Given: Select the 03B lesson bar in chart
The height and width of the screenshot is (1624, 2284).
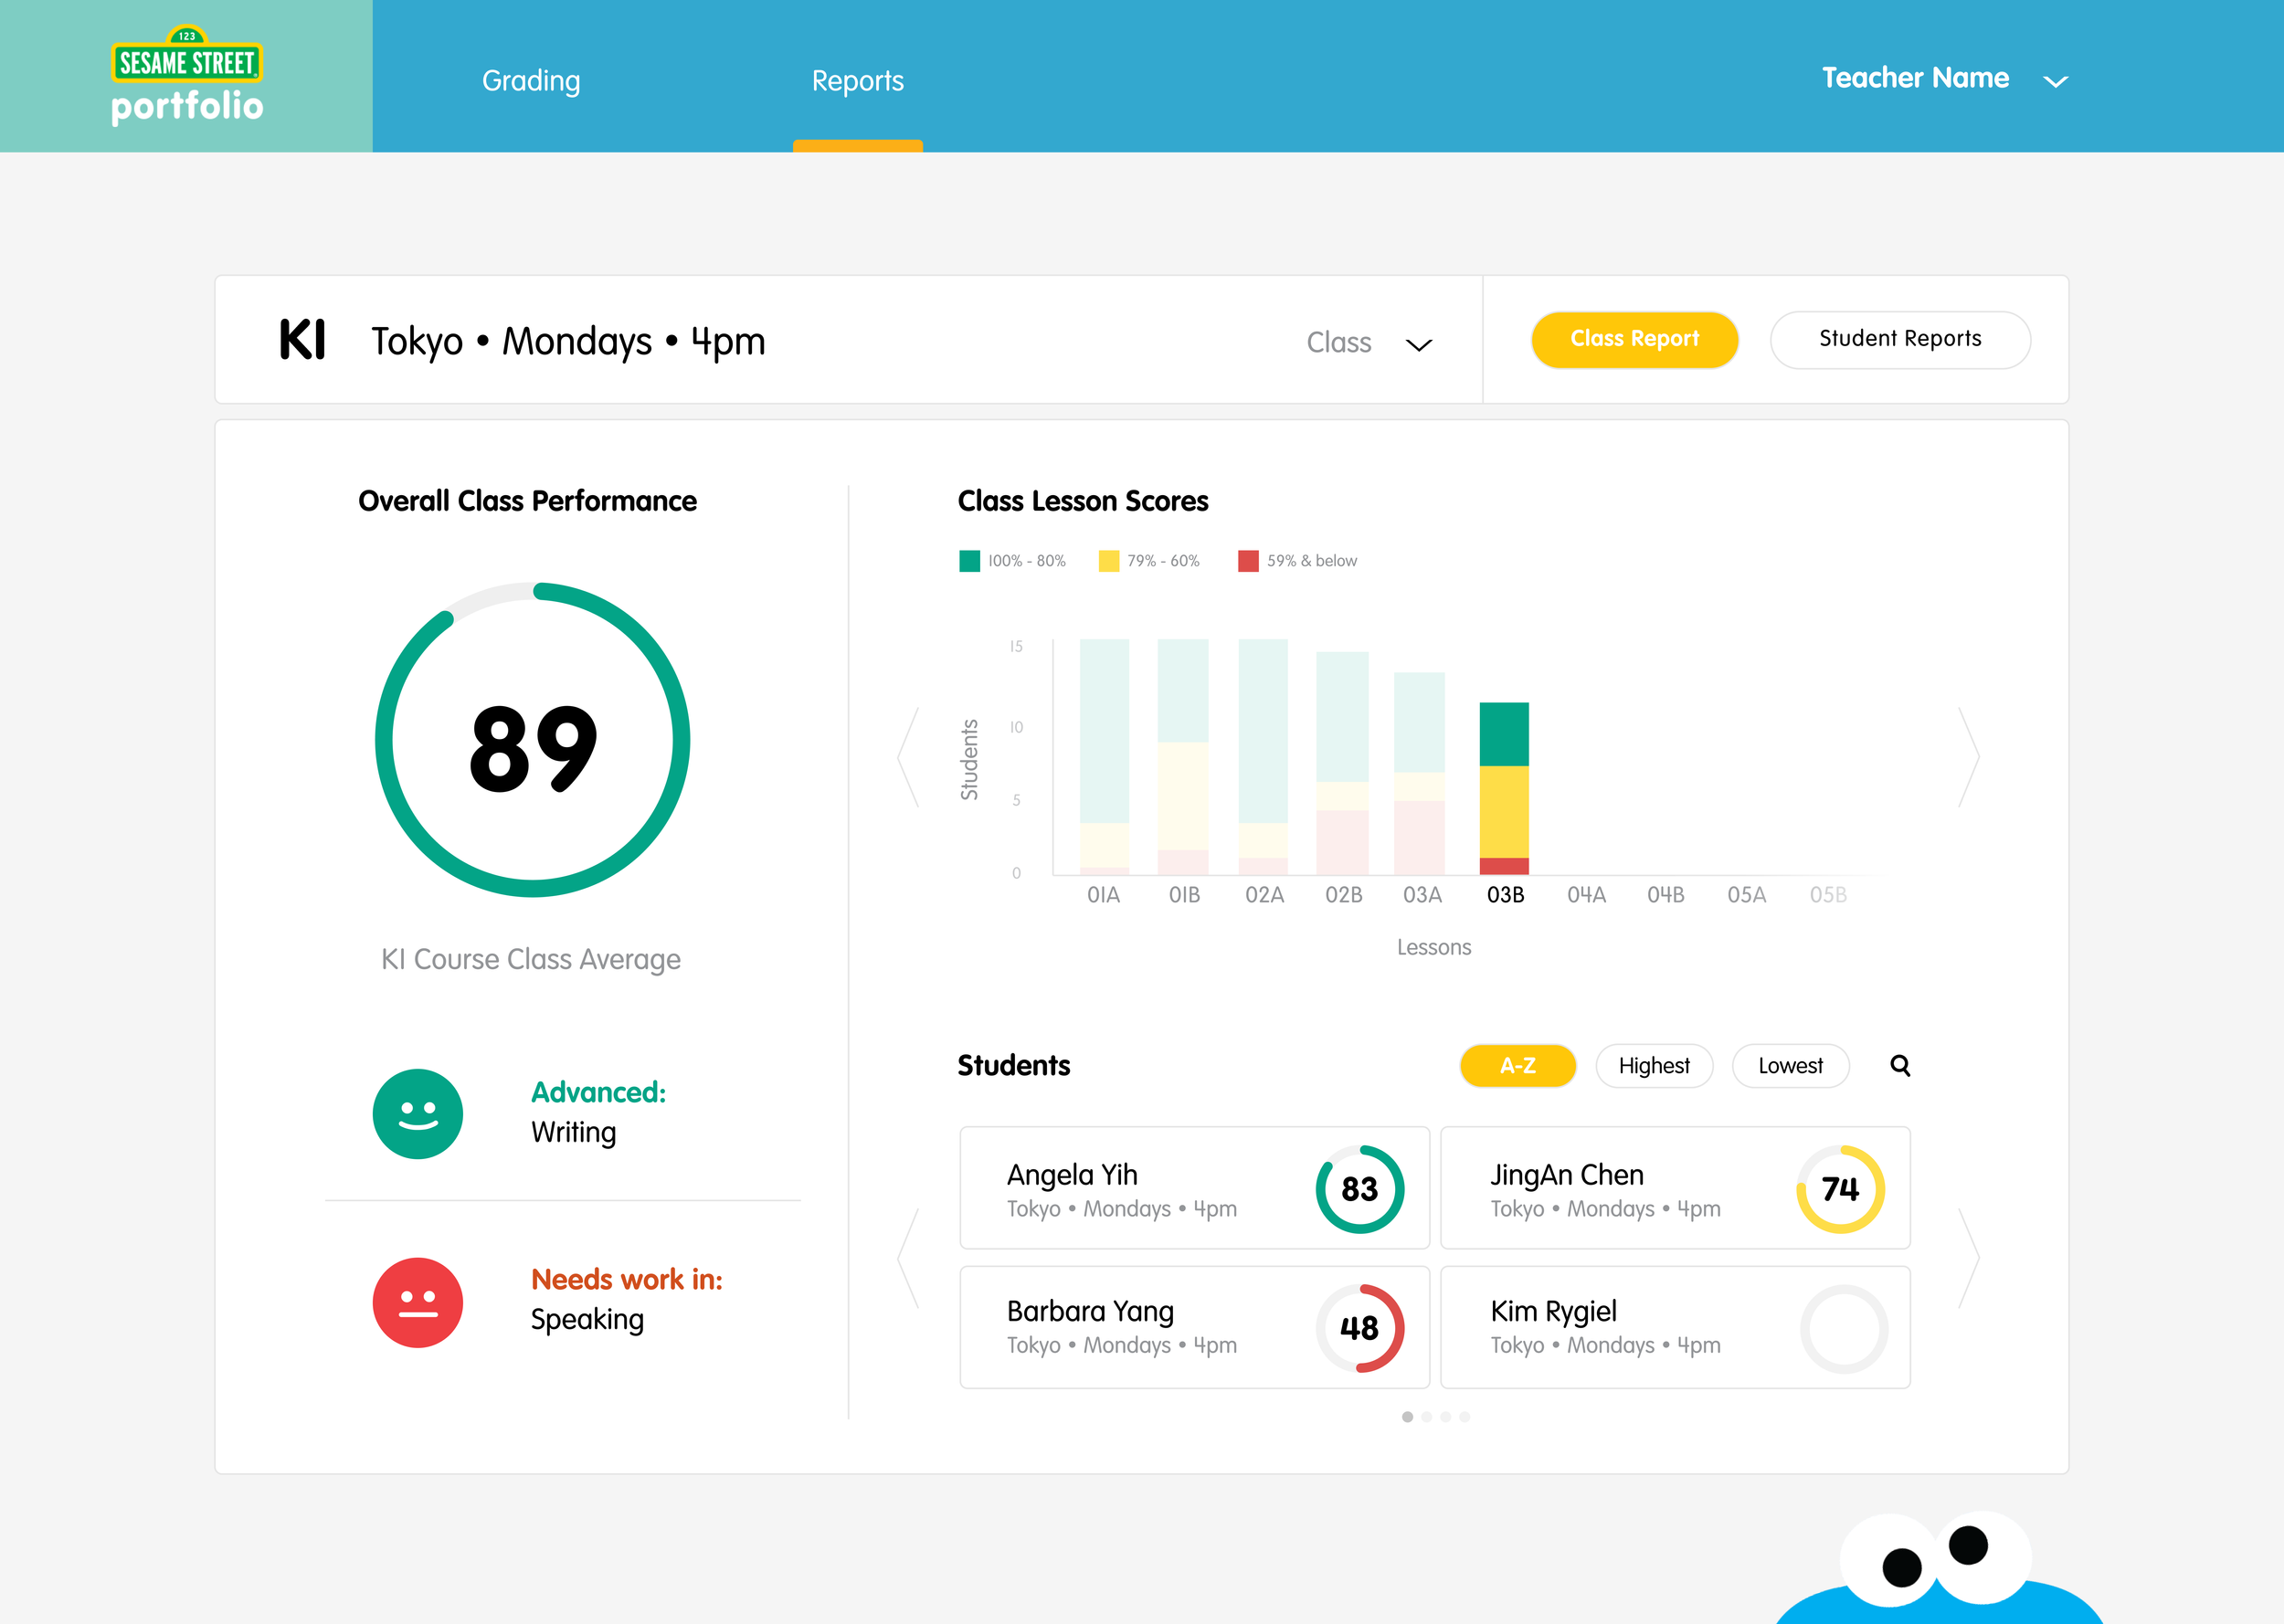Looking at the screenshot, I should click(1504, 790).
